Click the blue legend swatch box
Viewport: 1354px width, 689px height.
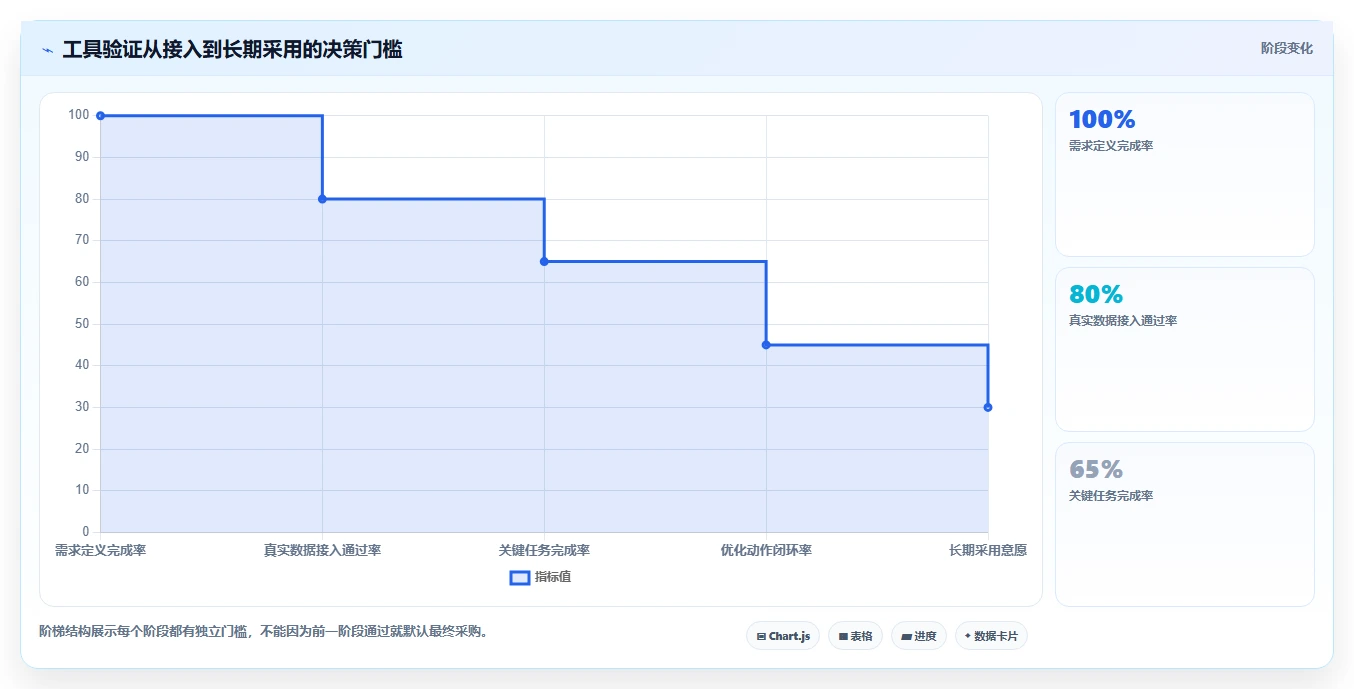tap(520, 578)
